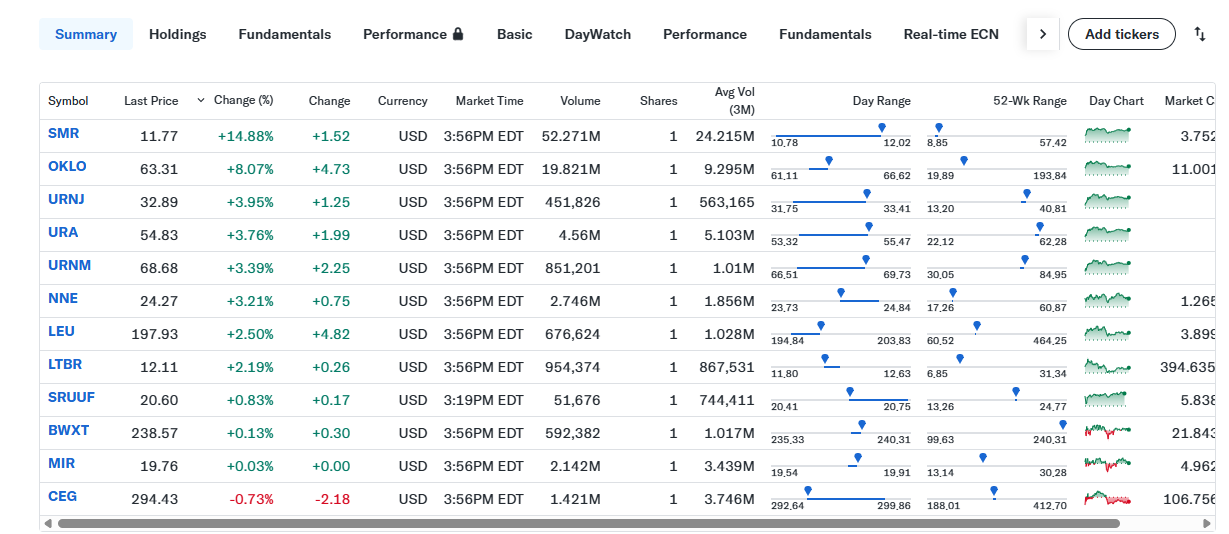
Task: Open the SMR day chart sparkline
Action: [x=1107, y=134]
